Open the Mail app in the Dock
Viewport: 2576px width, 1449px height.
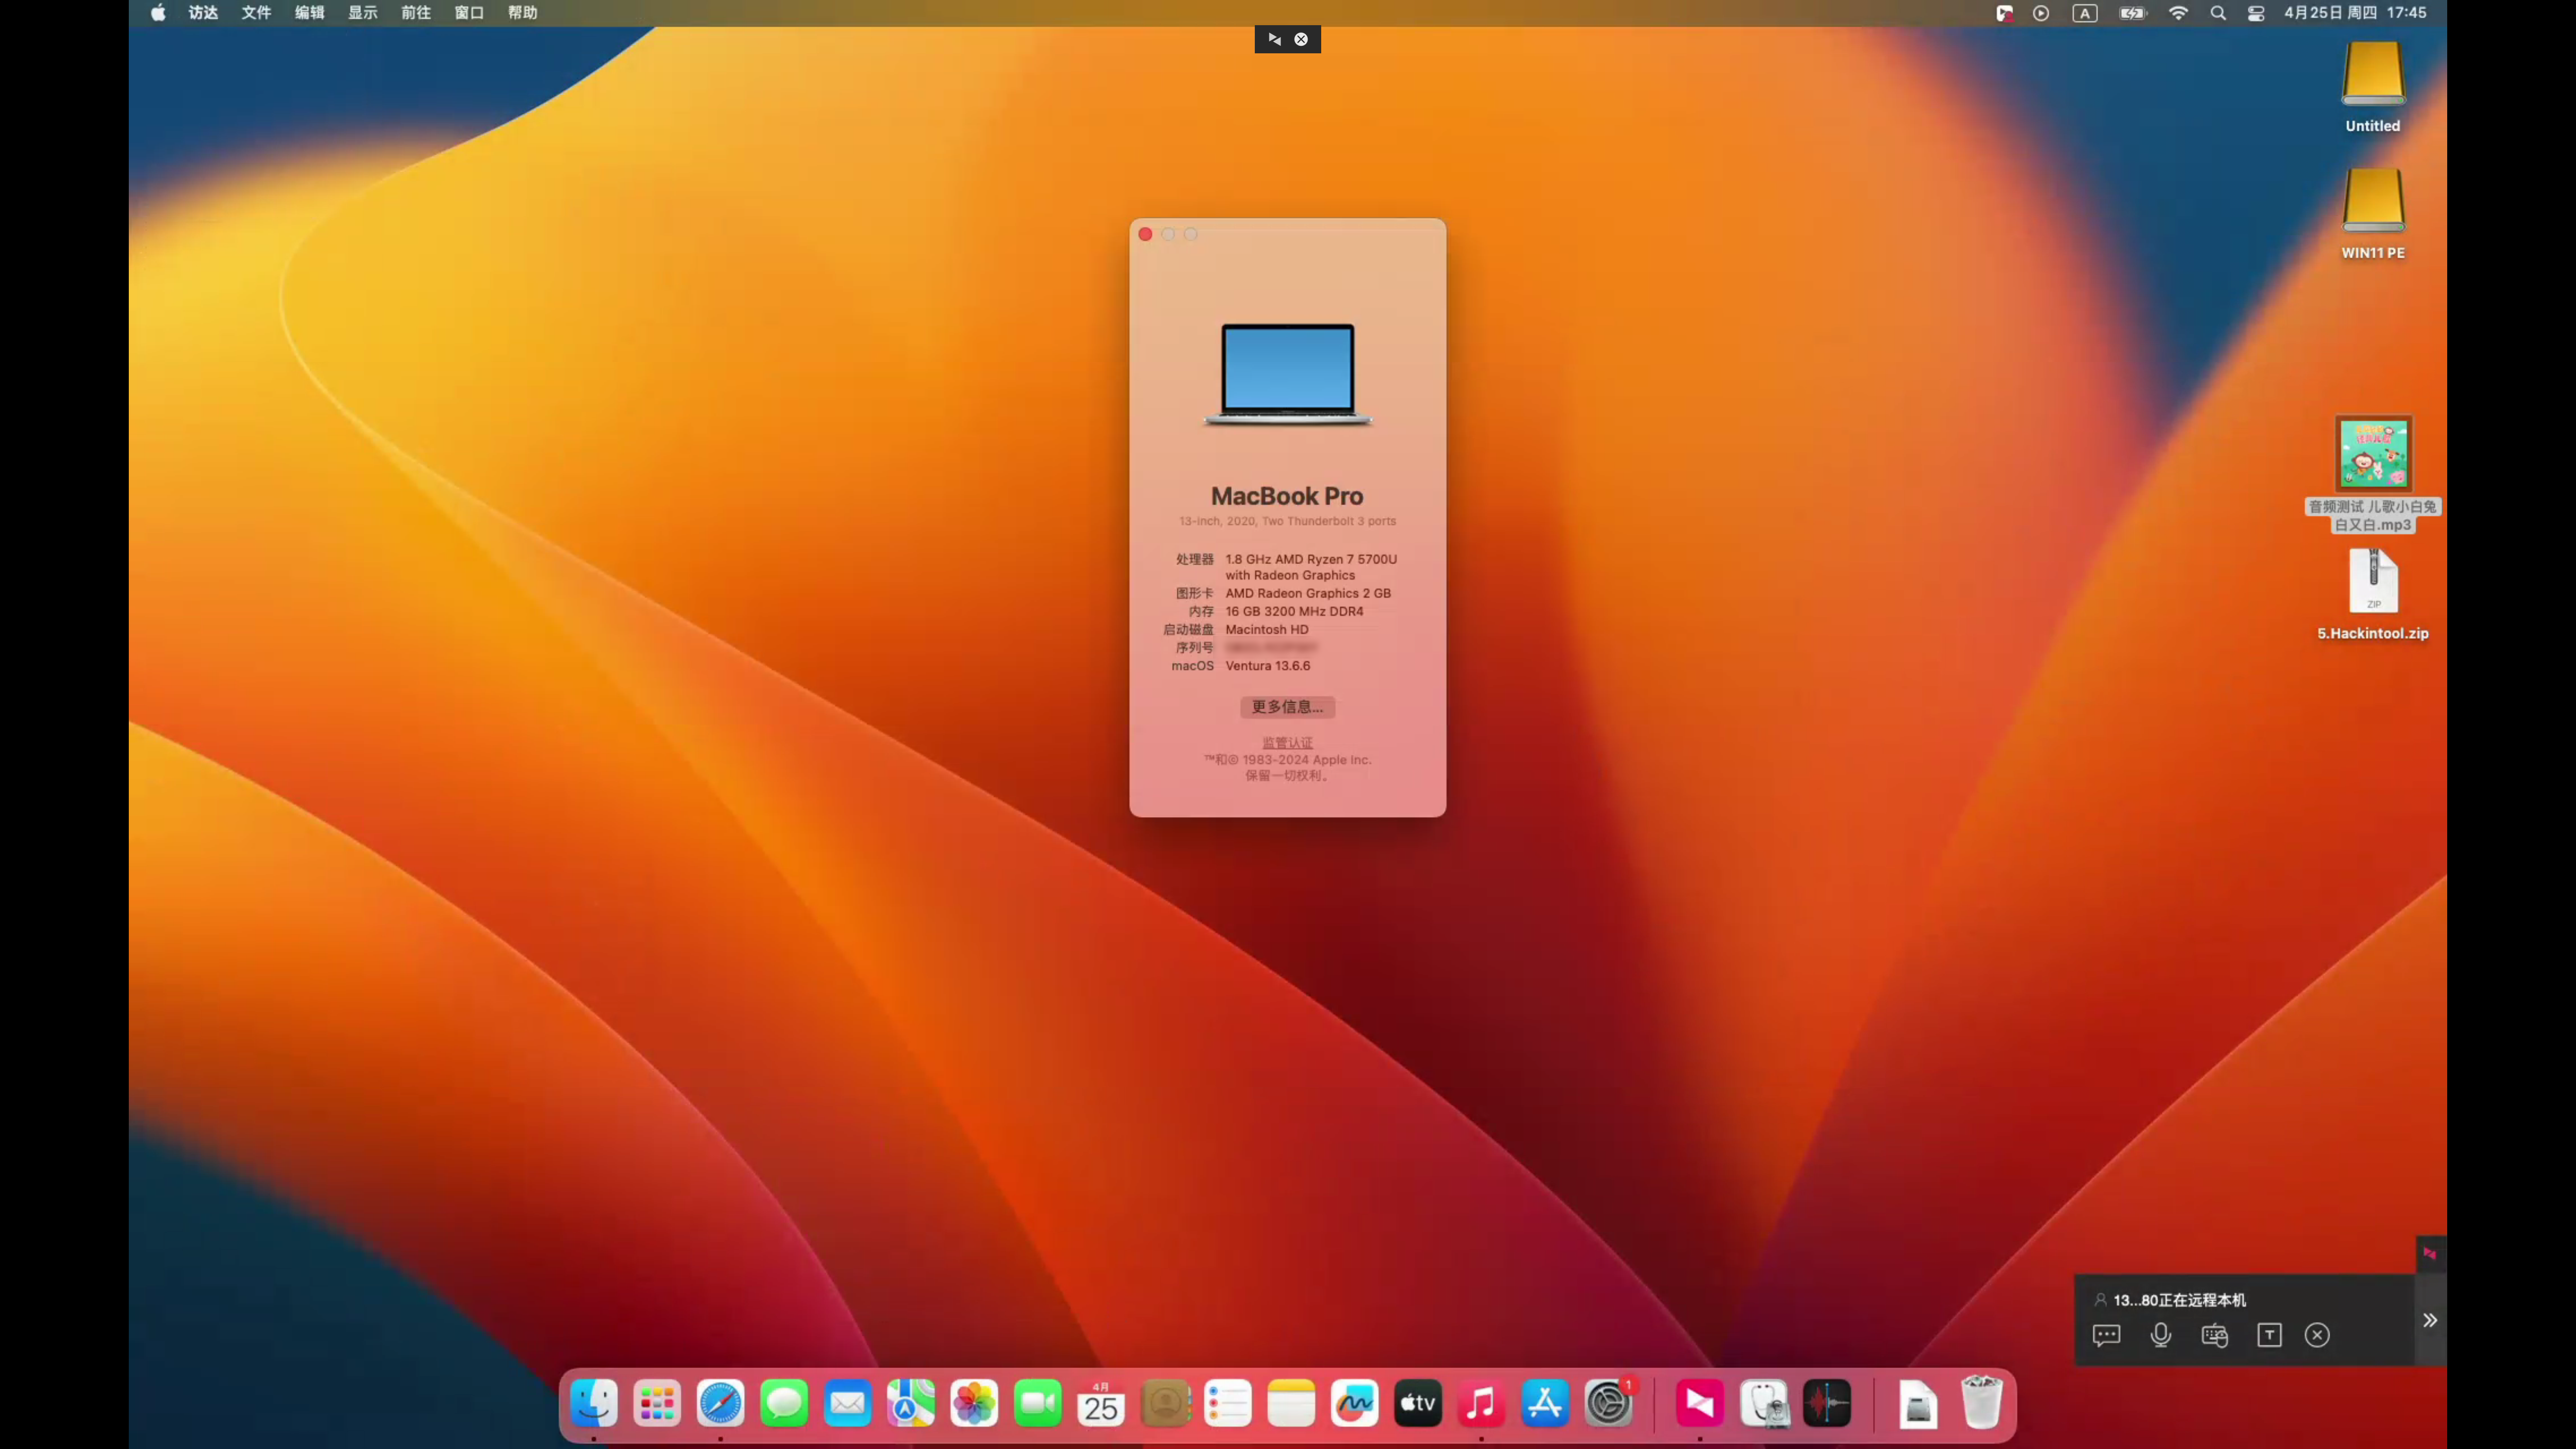848,1403
